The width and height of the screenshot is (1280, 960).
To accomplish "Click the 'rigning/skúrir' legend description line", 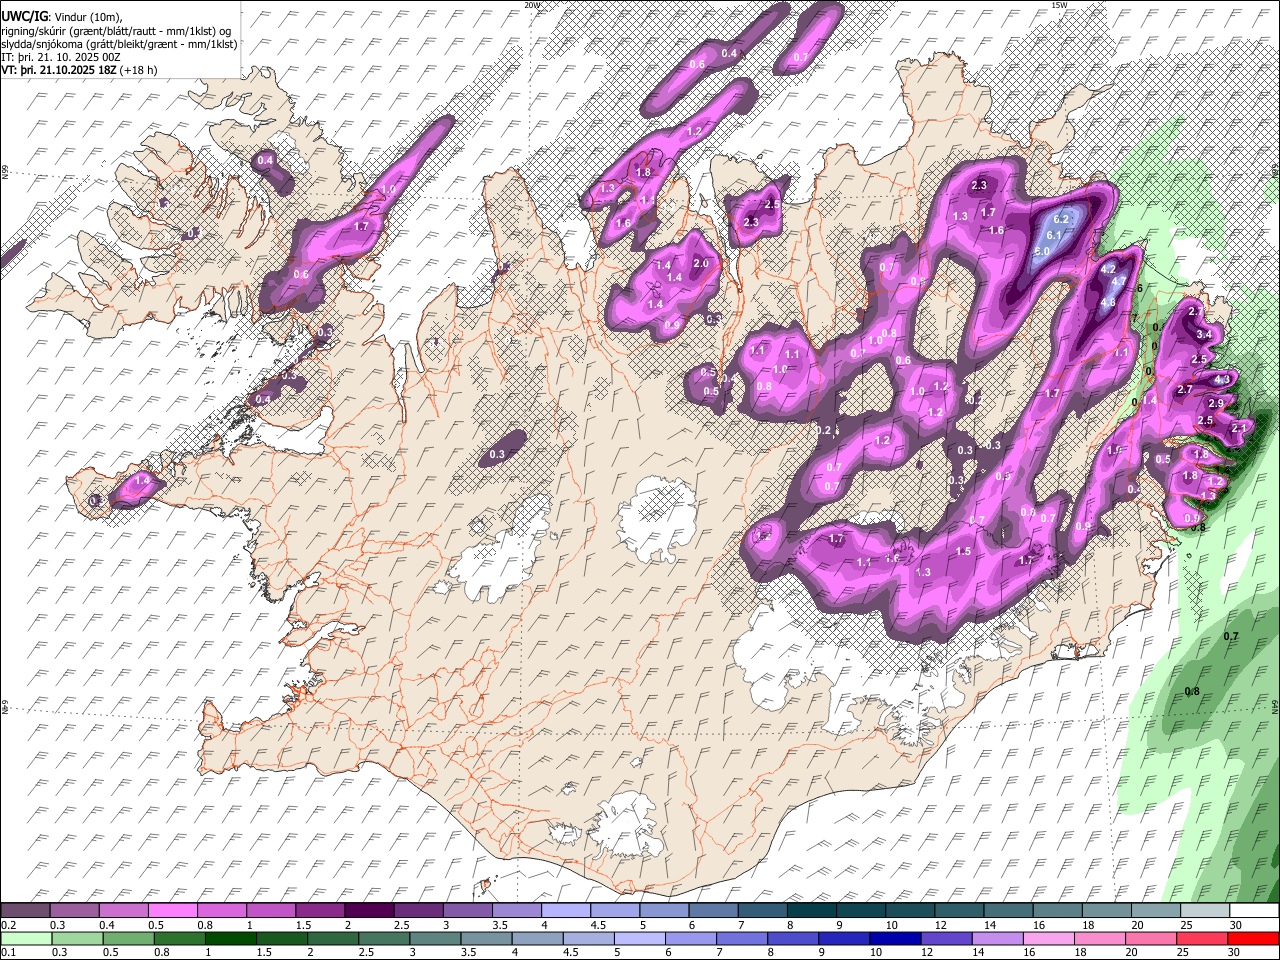I will point(115,30).
